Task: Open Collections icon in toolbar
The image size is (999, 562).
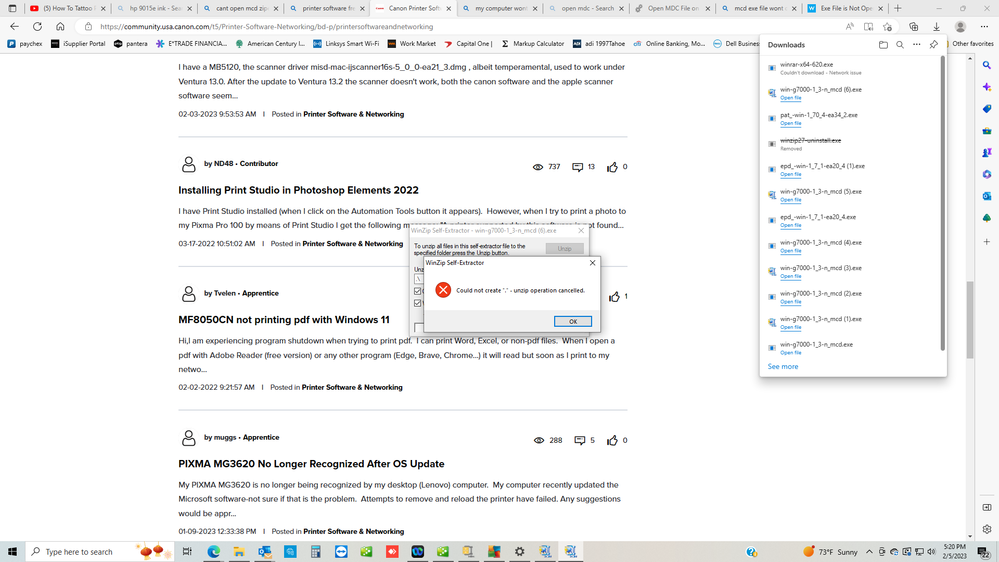Action: tap(914, 27)
